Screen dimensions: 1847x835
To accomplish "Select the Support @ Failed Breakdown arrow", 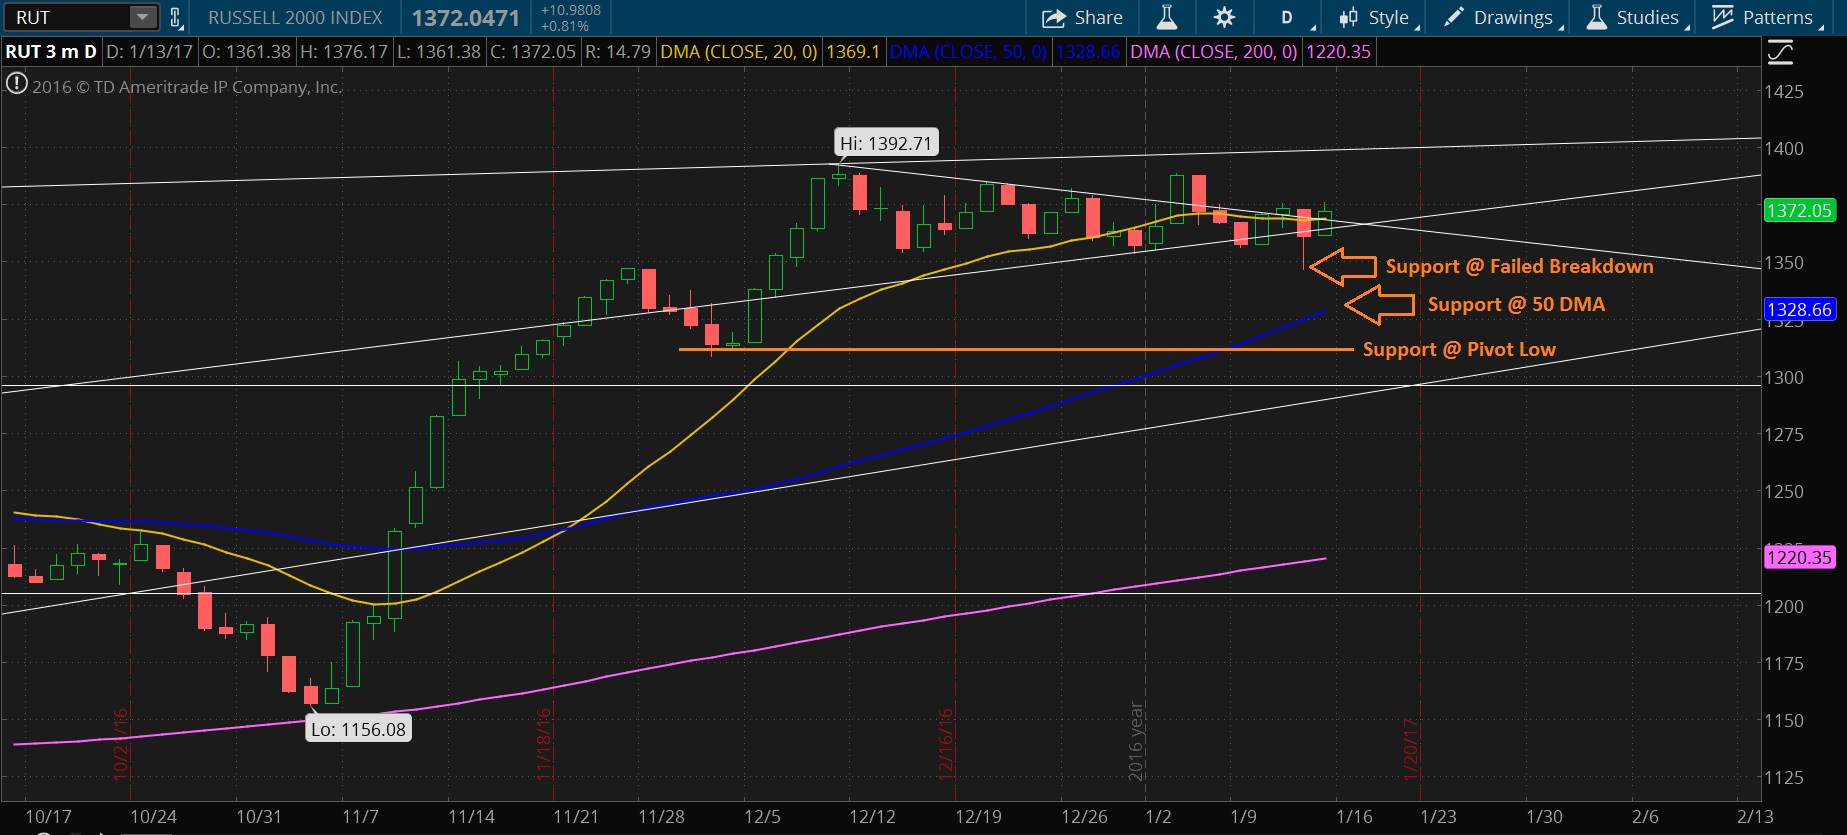I will tap(1343, 267).
